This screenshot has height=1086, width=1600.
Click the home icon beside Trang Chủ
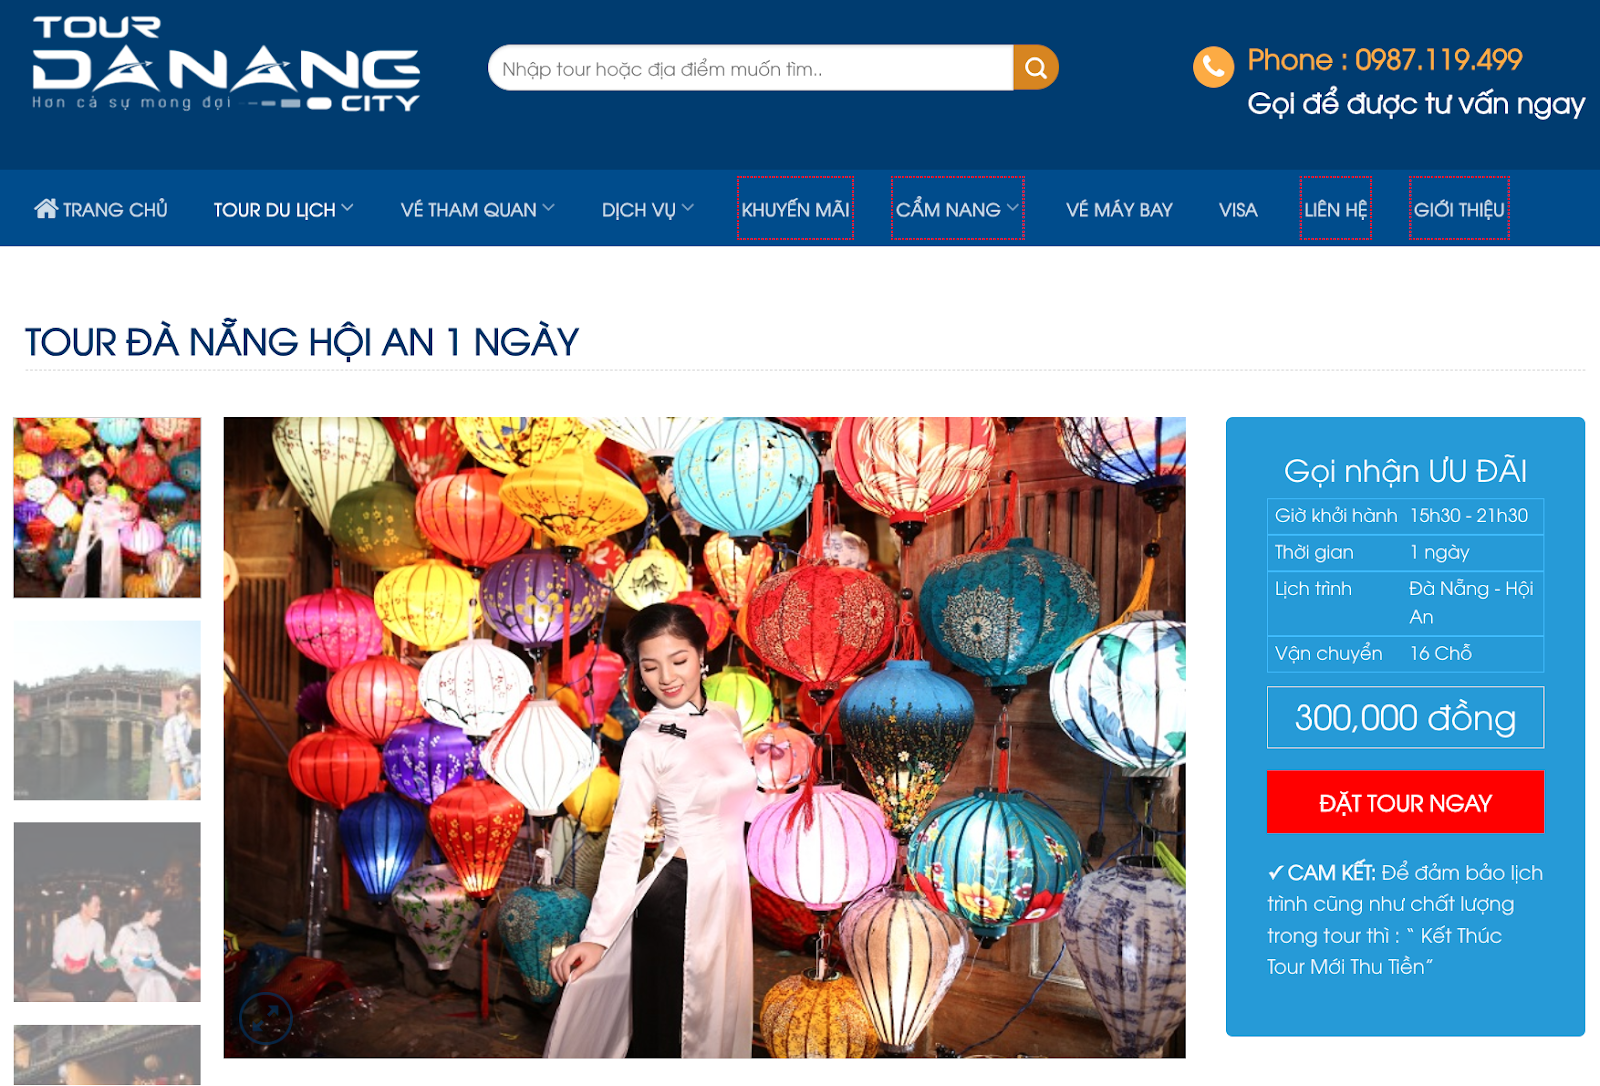coord(46,209)
